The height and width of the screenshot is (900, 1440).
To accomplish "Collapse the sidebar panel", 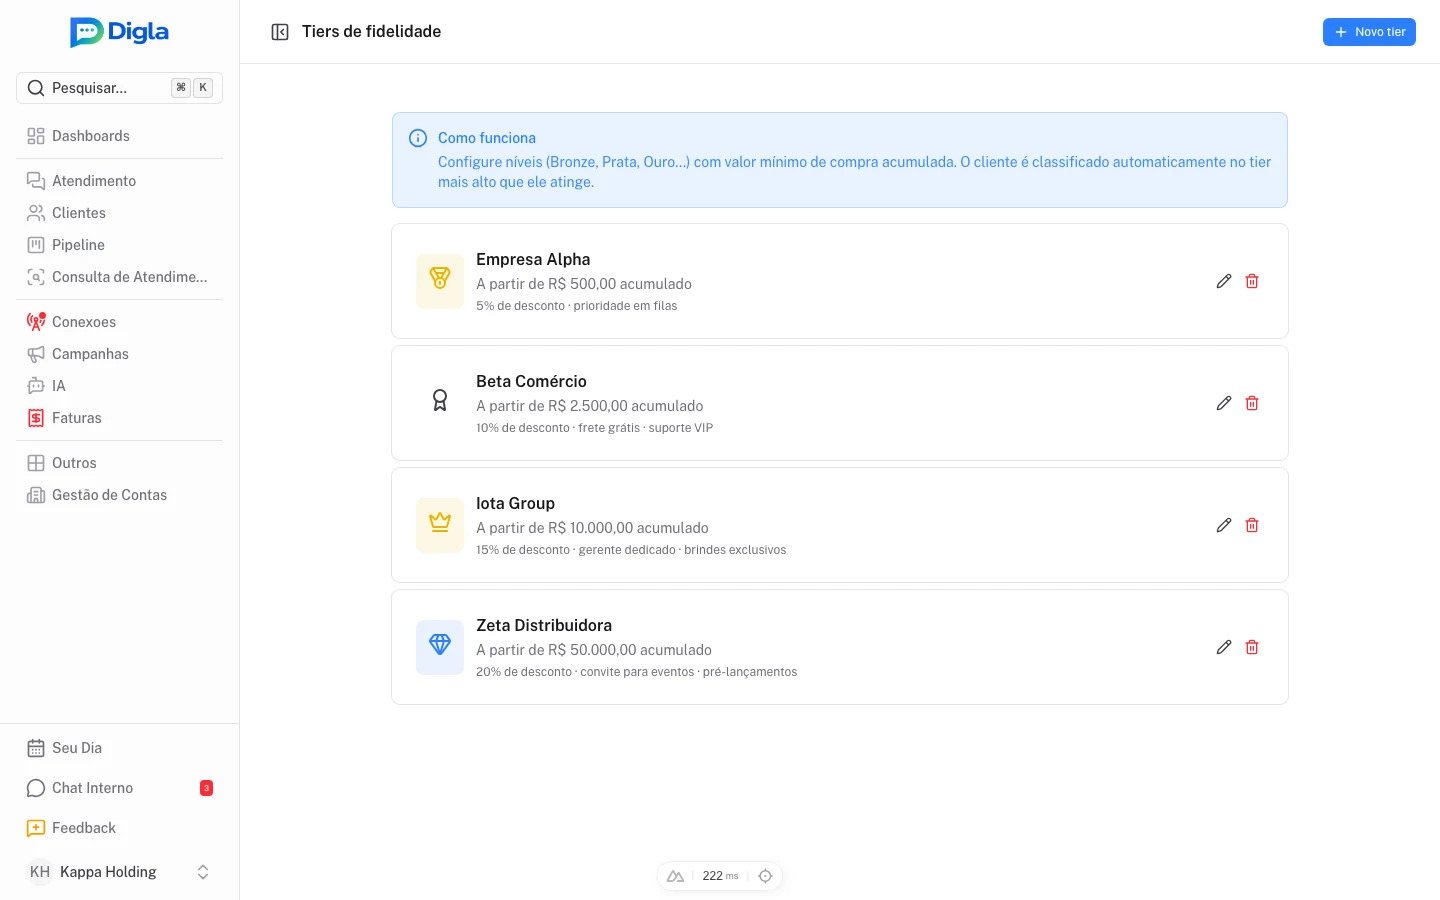I will click(x=280, y=32).
